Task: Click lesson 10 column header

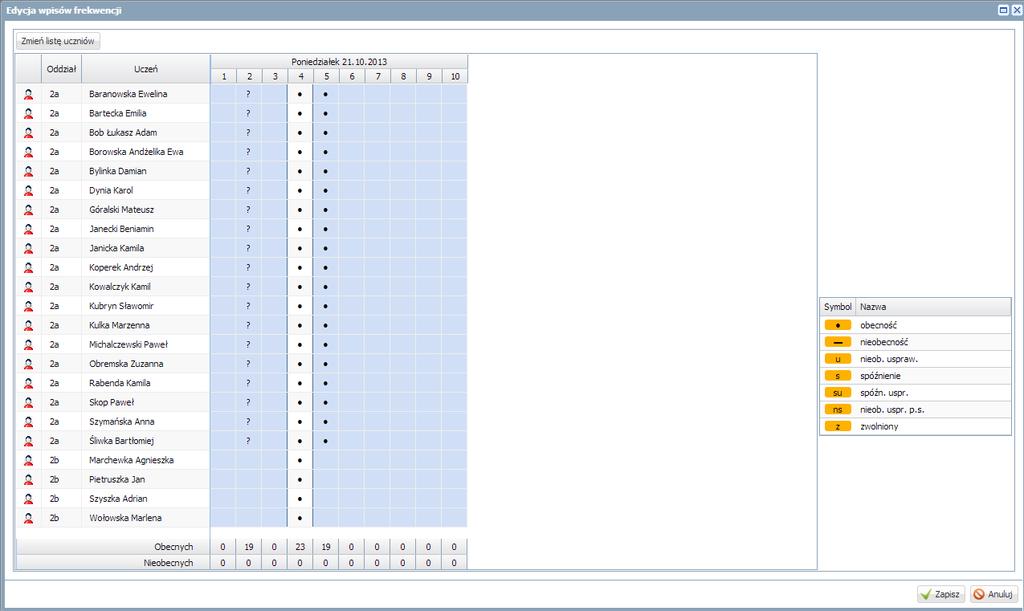Action: click(455, 76)
